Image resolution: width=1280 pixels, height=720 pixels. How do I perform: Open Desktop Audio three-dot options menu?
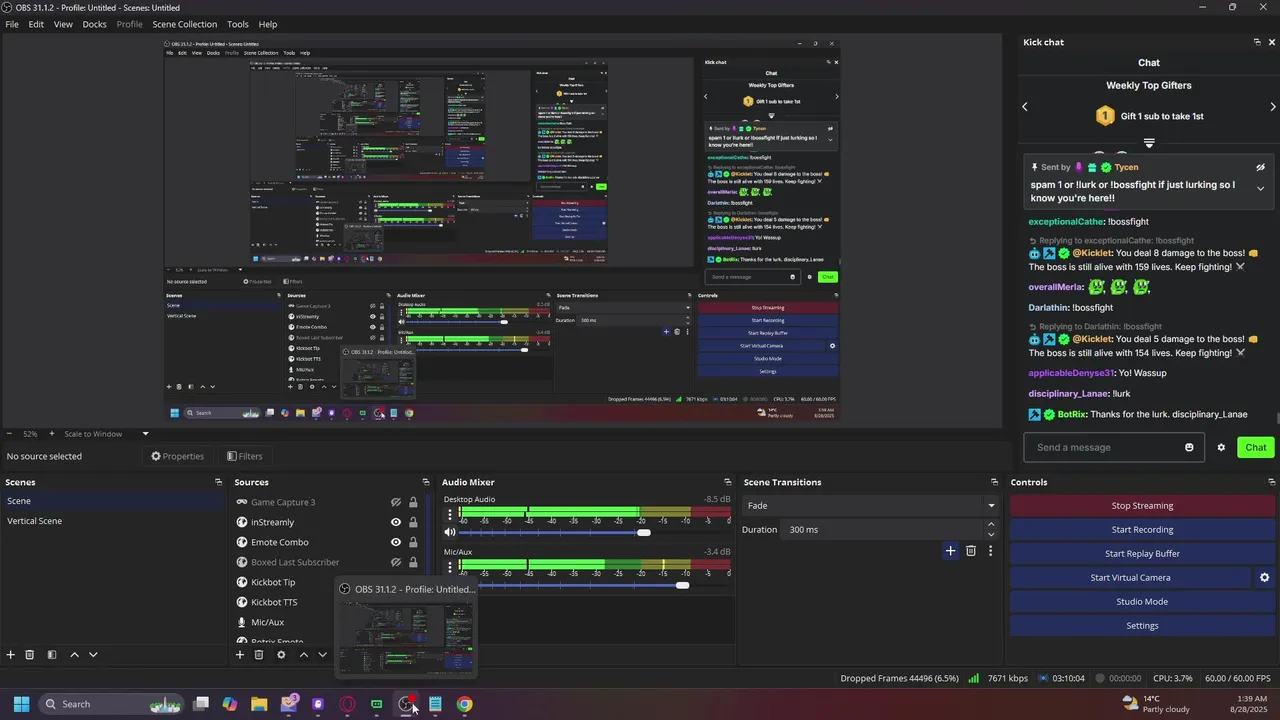click(450, 515)
